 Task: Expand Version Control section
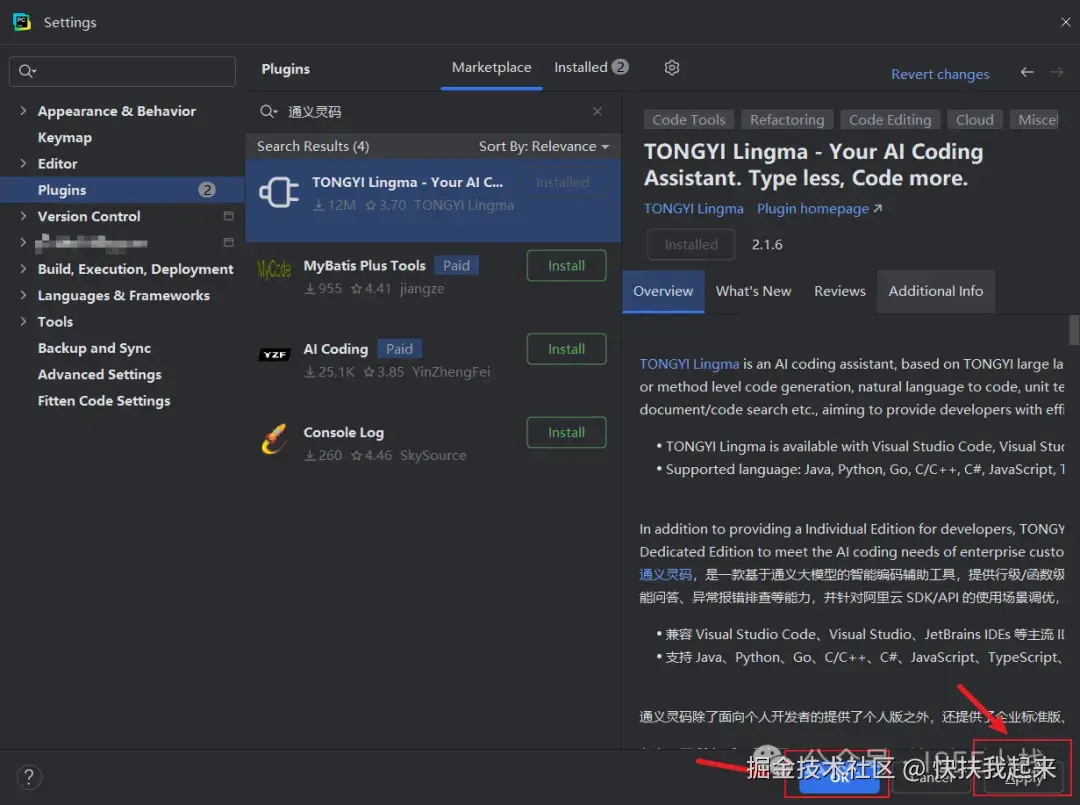coord(23,216)
